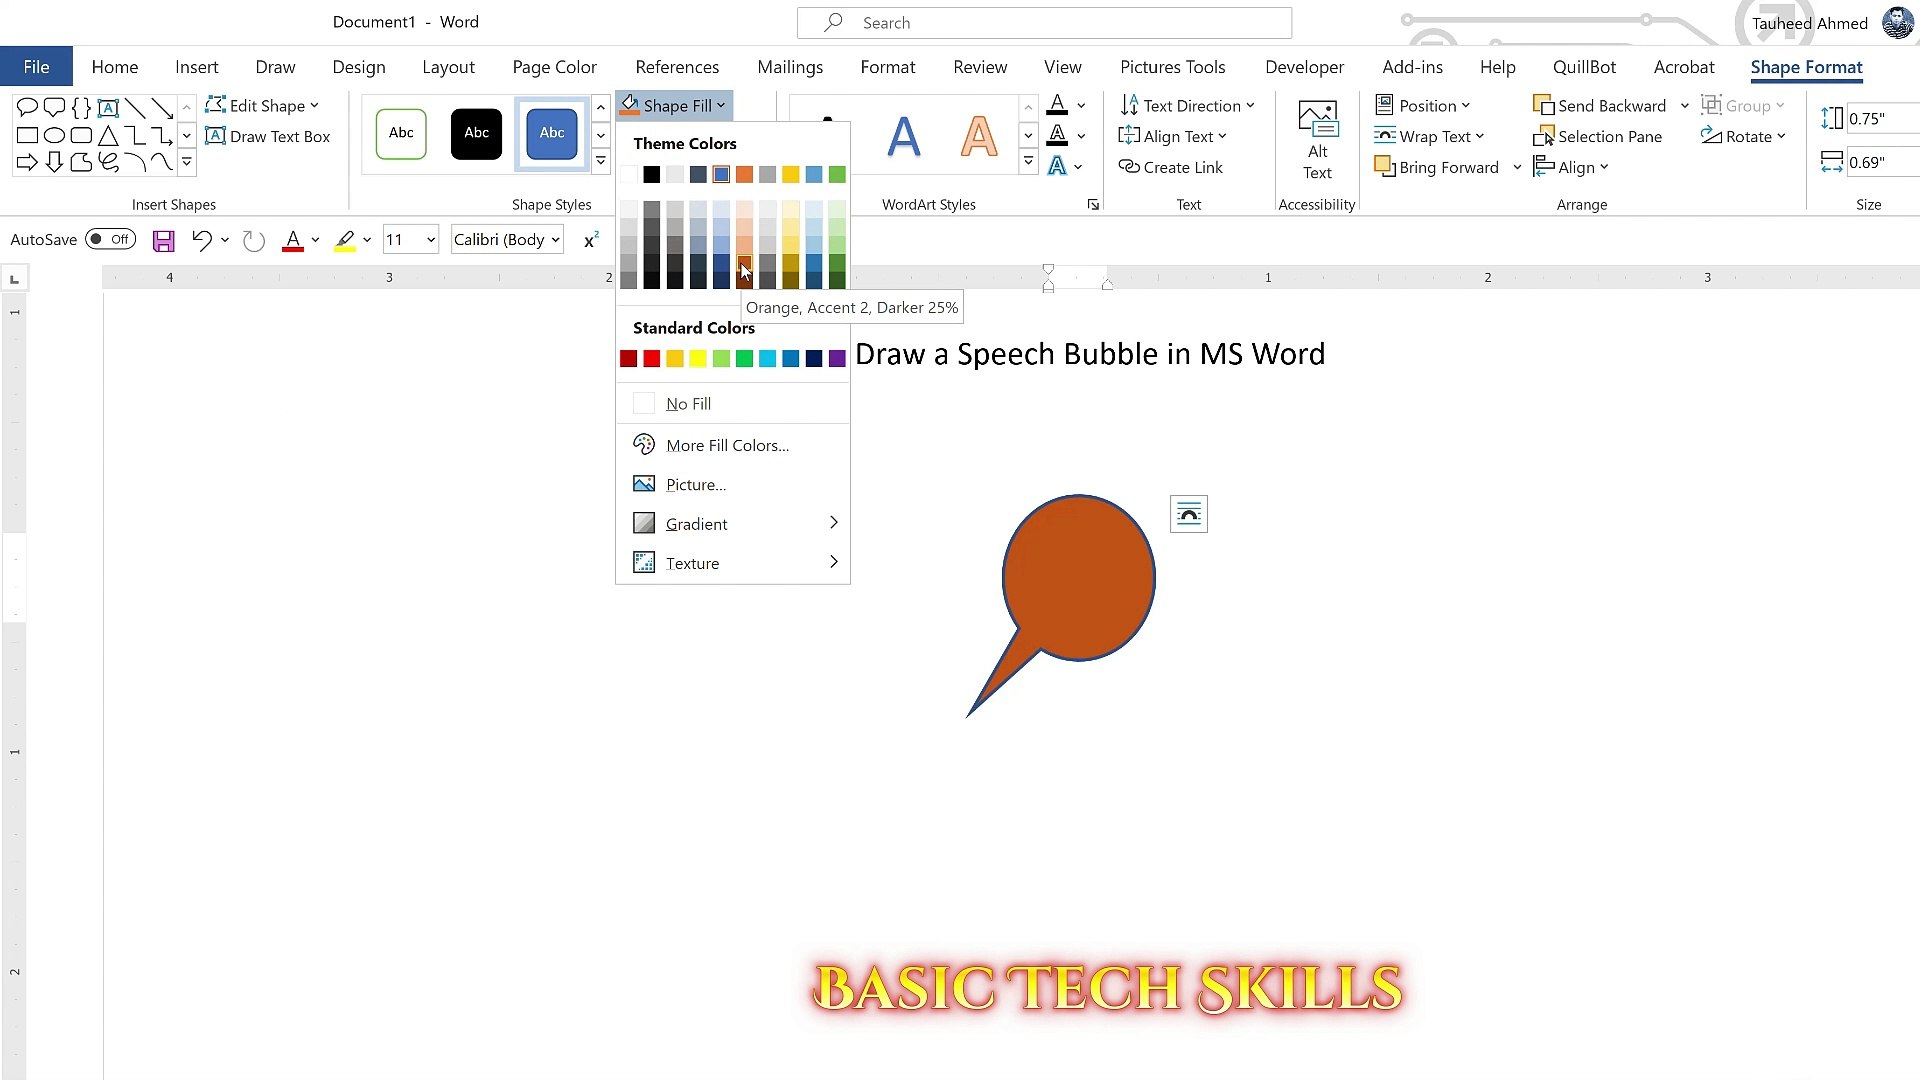The image size is (1920, 1080).
Task: Click the Undo arrow icon
Action: [201, 240]
